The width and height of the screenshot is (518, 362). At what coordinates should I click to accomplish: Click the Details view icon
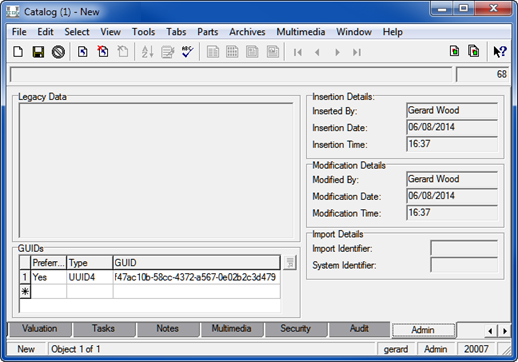213,52
